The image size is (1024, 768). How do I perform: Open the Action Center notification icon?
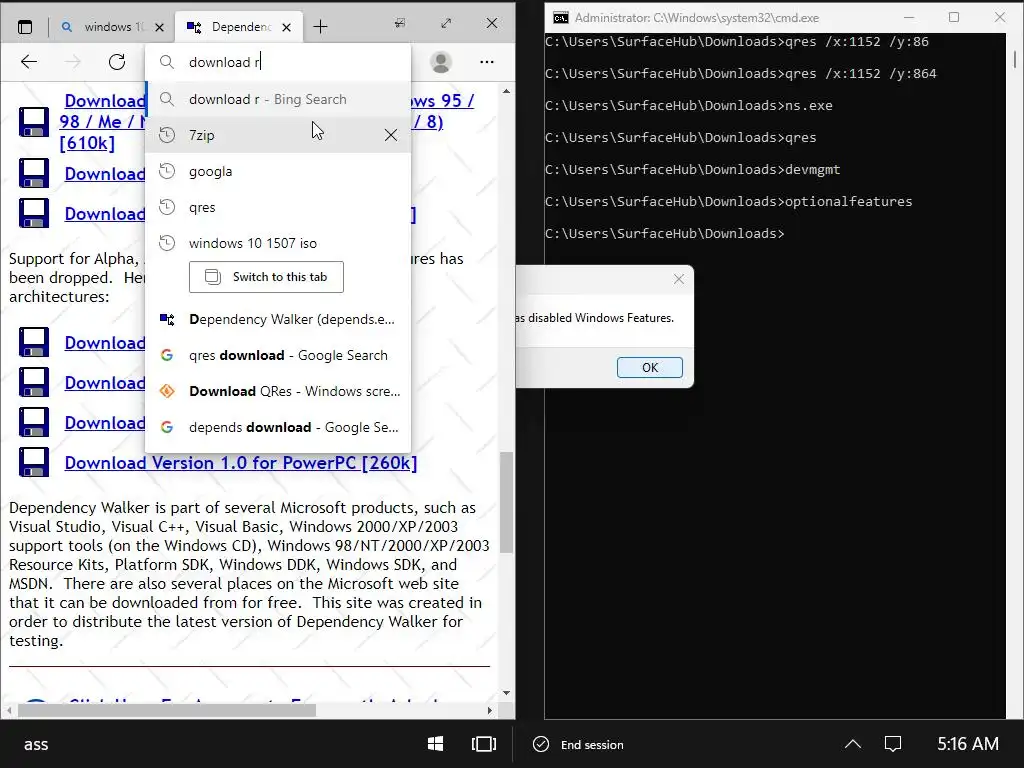[893, 744]
